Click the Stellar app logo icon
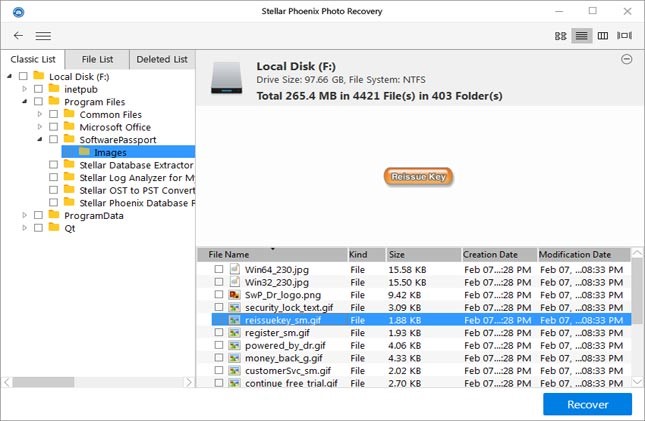645x421 pixels. pyautogui.click(x=19, y=12)
